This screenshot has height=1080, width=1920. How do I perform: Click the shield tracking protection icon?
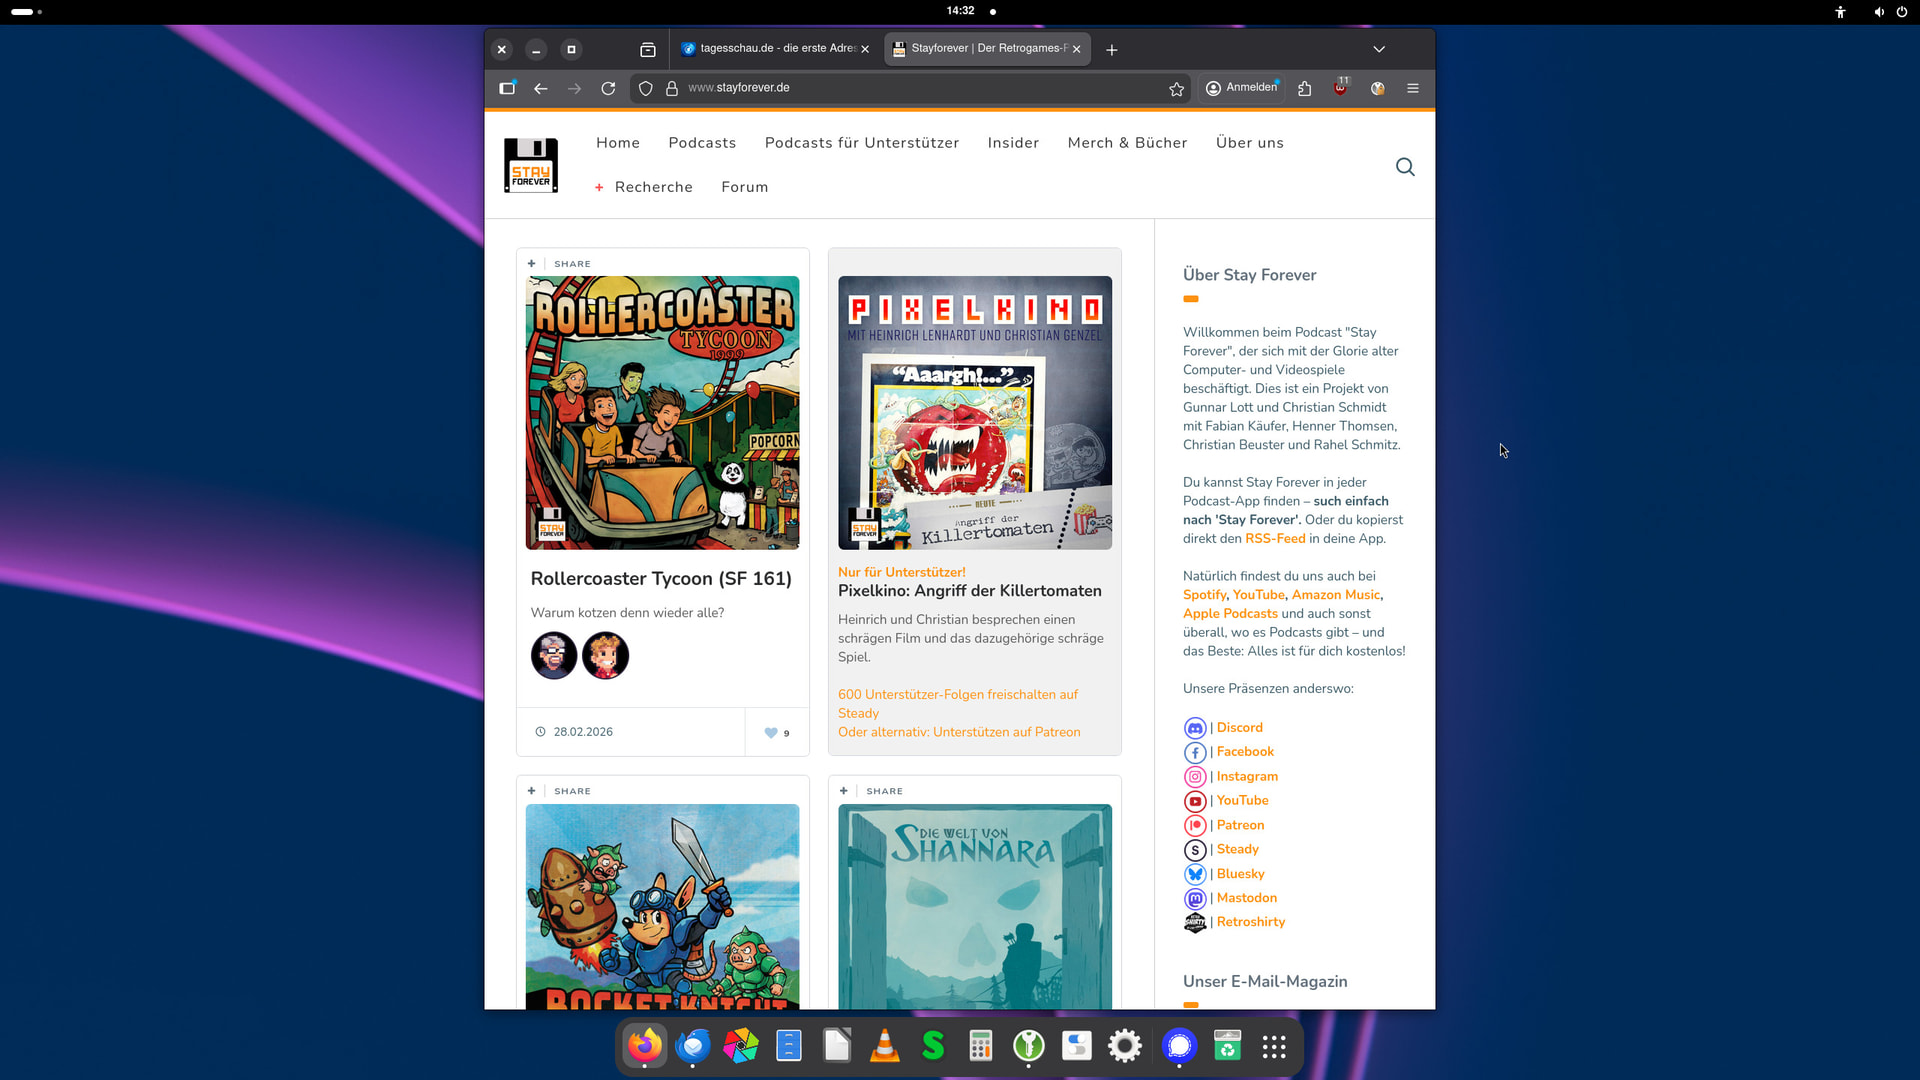pyautogui.click(x=646, y=89)
